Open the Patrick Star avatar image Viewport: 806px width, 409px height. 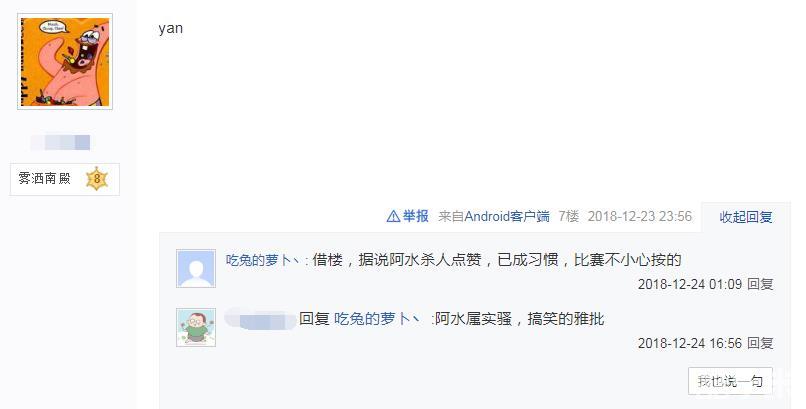point(65,62)
